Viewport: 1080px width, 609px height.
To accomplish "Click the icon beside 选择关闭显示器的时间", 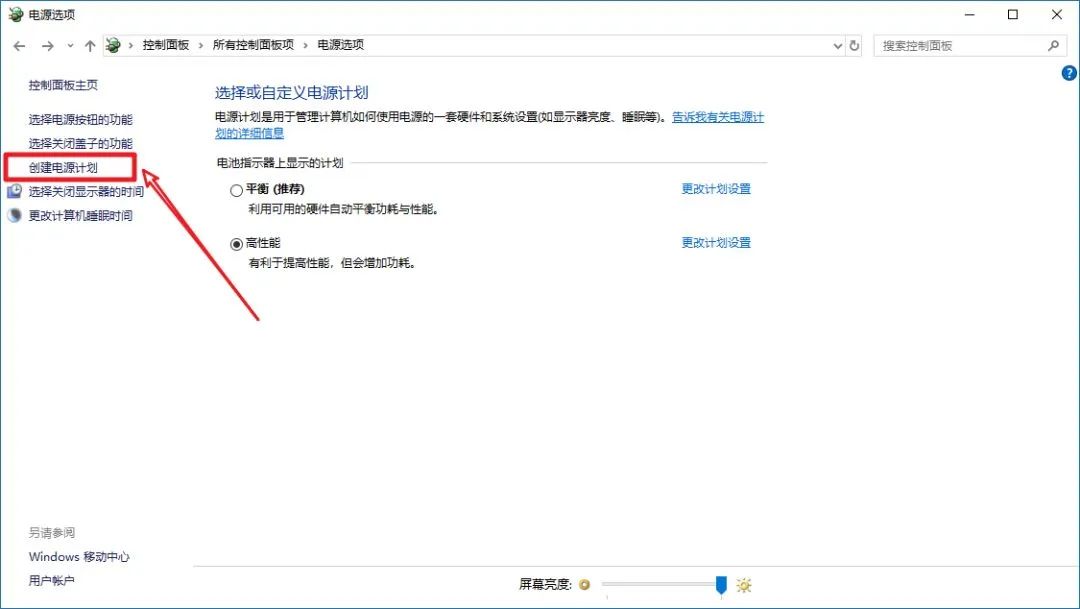I will coord(15,192).
